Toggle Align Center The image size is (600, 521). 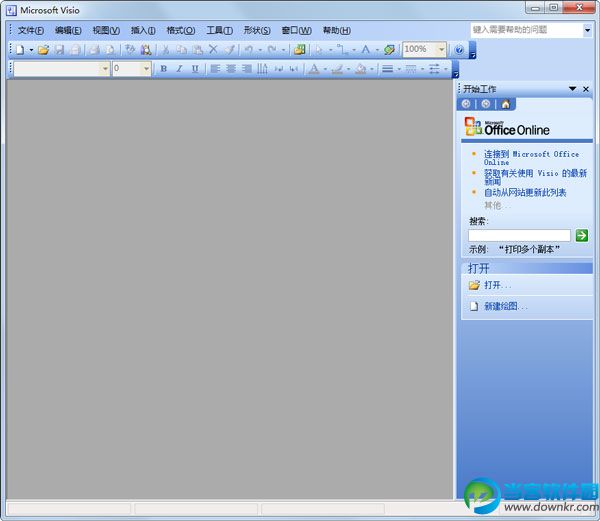coord(231,69)
